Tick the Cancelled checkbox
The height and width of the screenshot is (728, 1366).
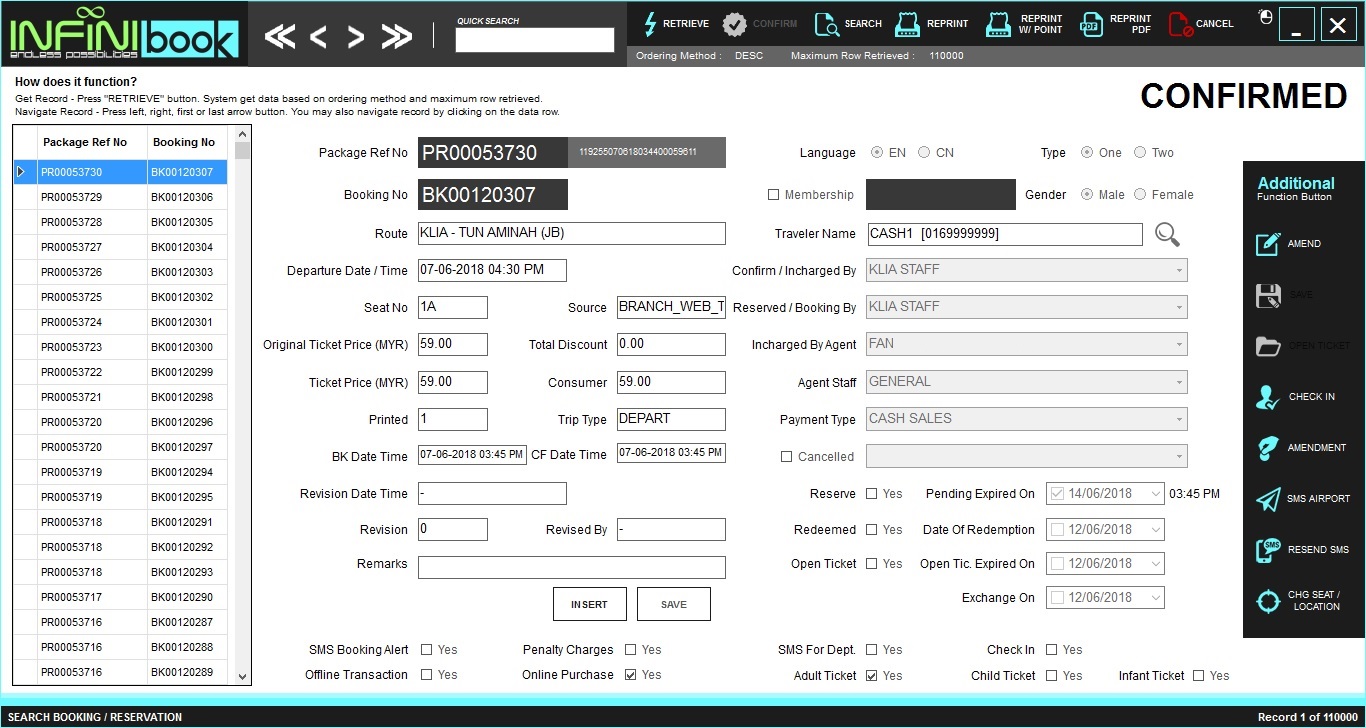(786, 457)
